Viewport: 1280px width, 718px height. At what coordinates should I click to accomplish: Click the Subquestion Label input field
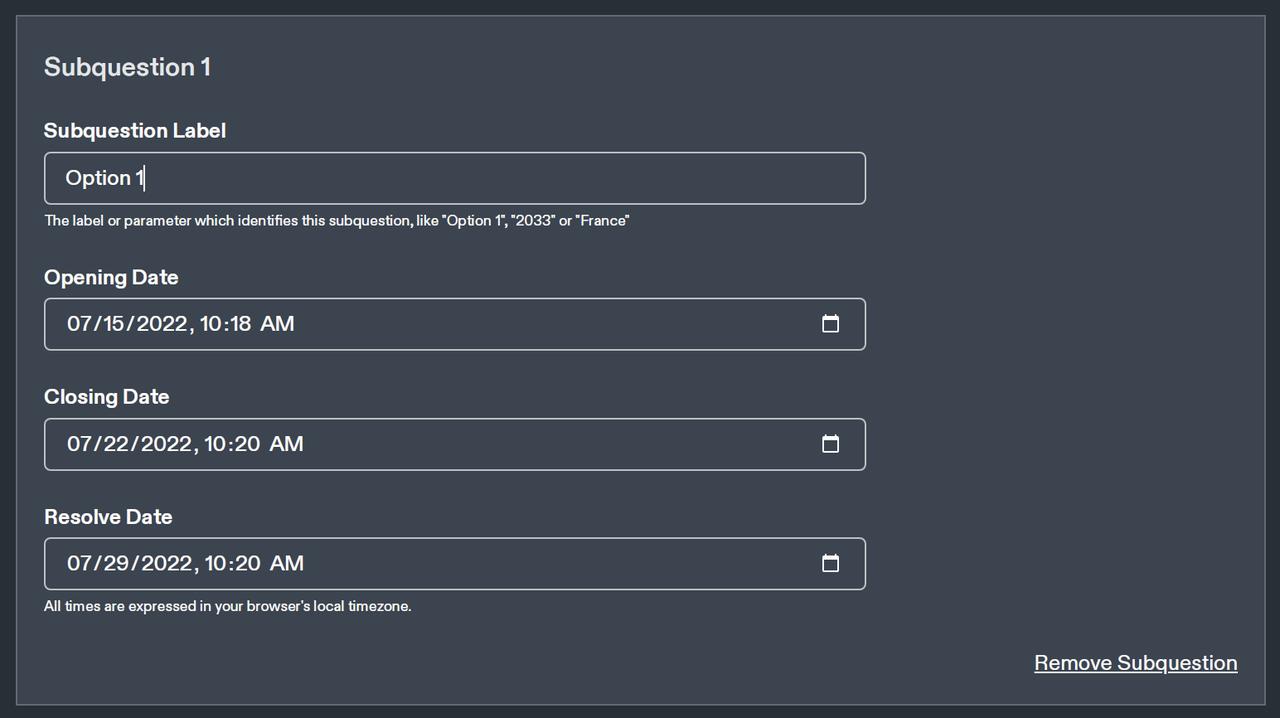(455, 178)
